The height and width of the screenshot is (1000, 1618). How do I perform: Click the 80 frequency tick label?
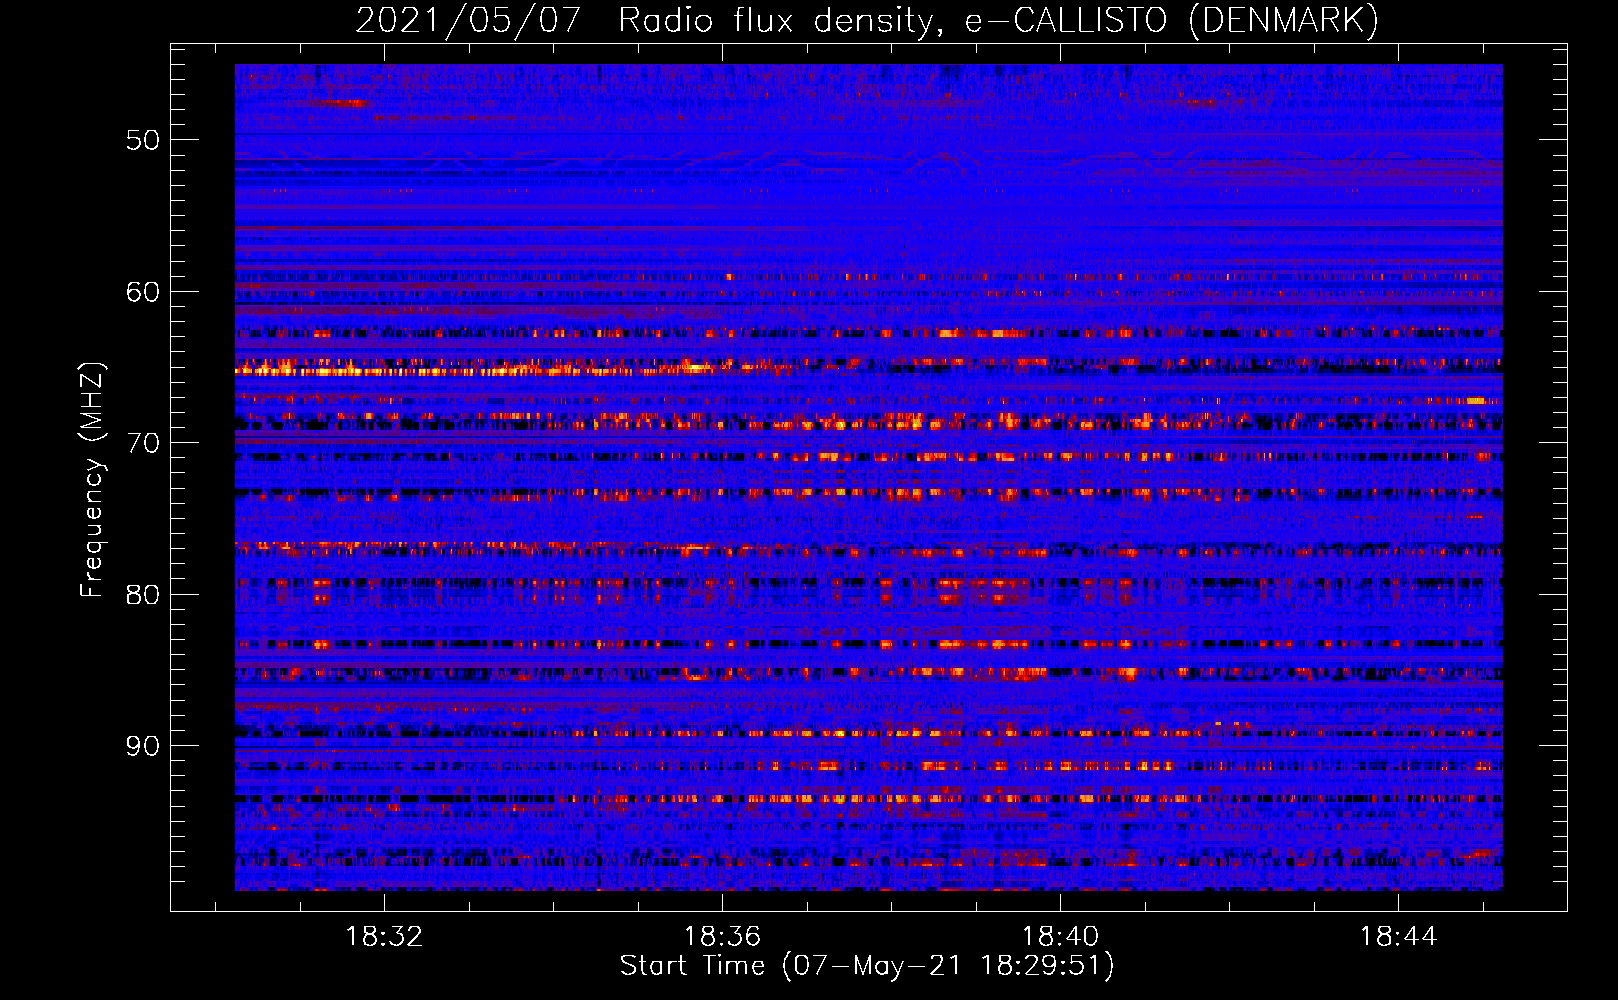(143, 595)
